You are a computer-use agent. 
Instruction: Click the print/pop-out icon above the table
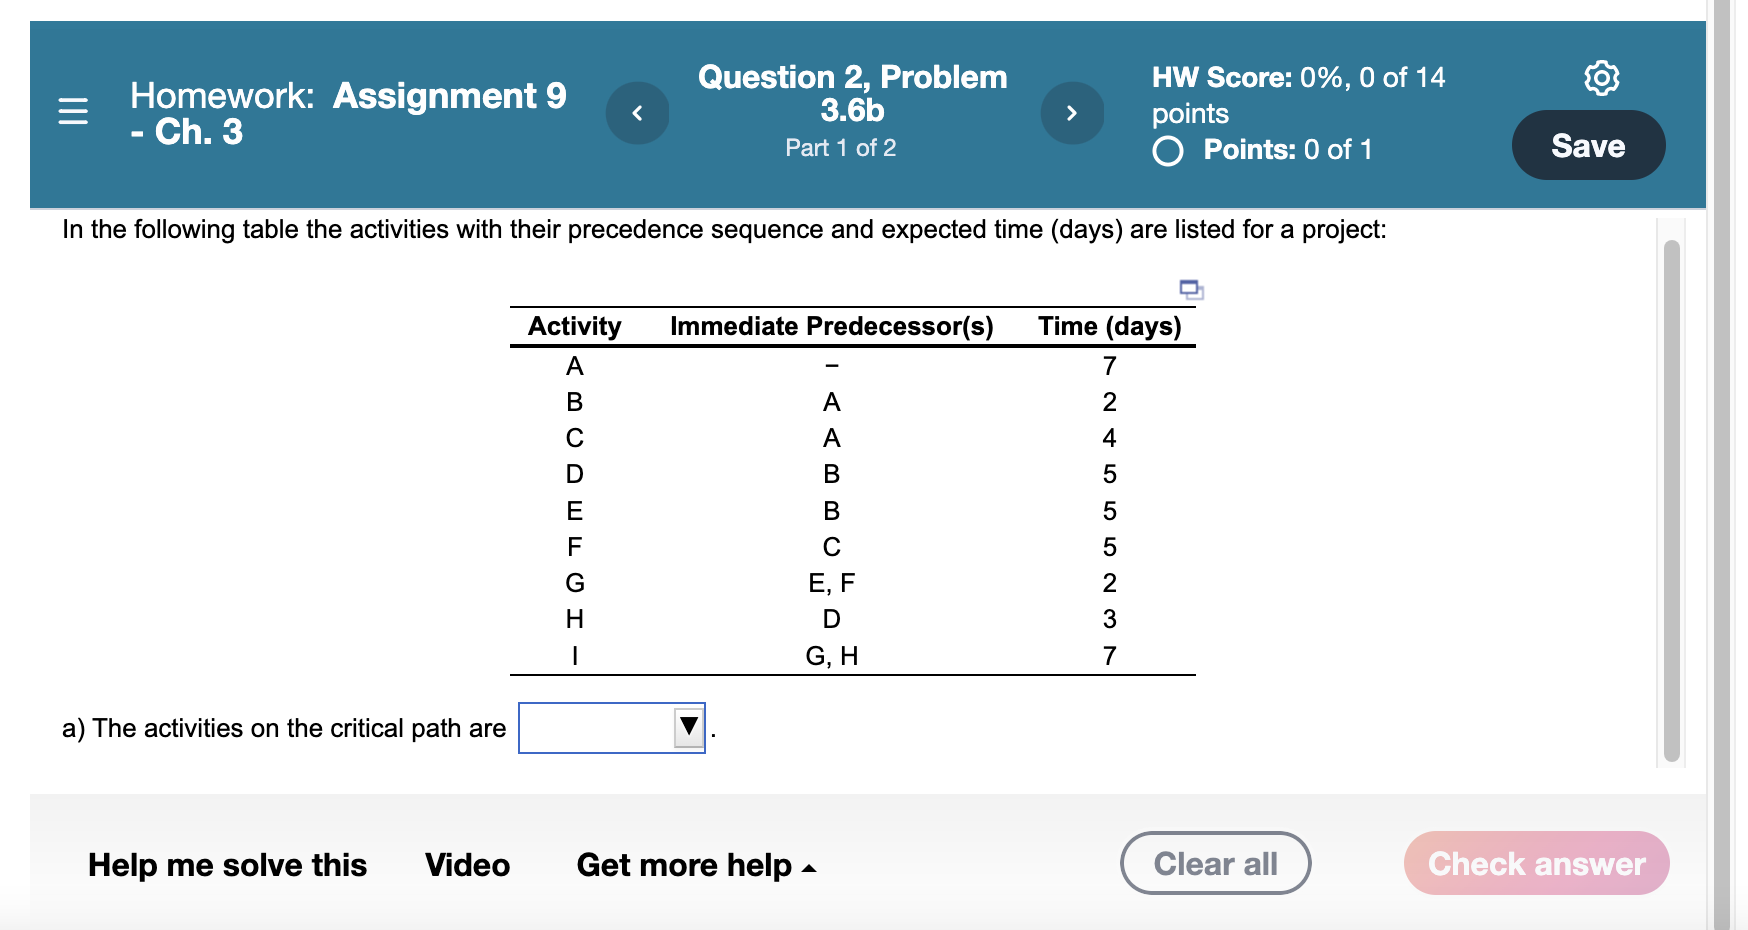[x=1192, y=291]
